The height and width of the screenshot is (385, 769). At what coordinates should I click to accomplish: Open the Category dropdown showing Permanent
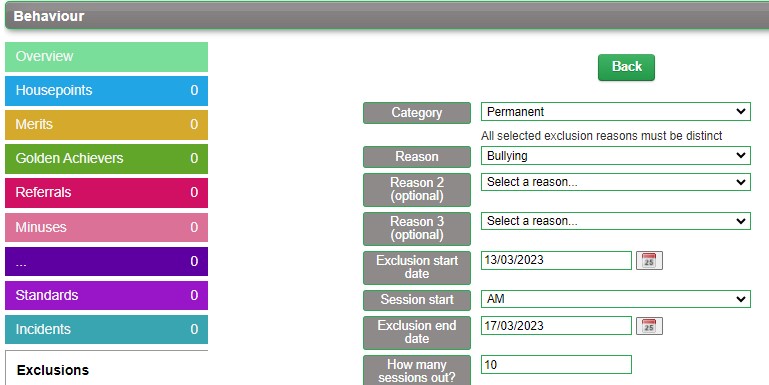pos(615,112)
